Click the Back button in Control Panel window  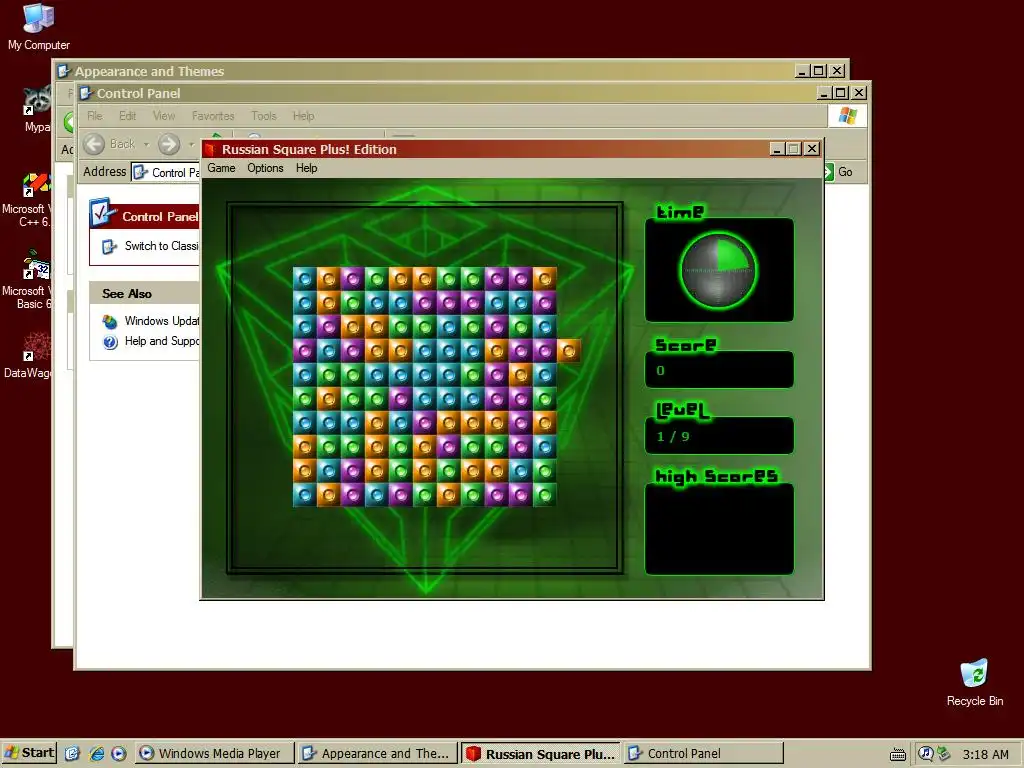click(x=110, y=144)
